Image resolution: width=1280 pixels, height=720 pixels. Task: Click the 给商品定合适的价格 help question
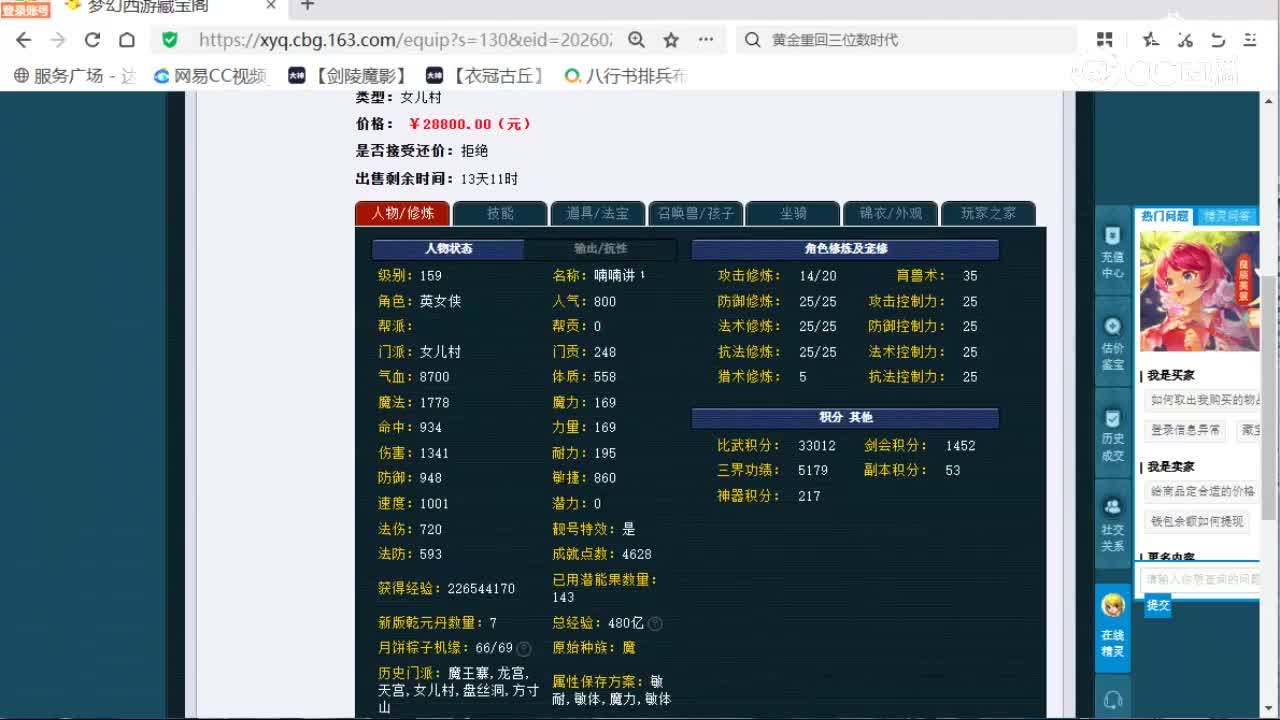pyautogui.click(x=1203, y=491)
